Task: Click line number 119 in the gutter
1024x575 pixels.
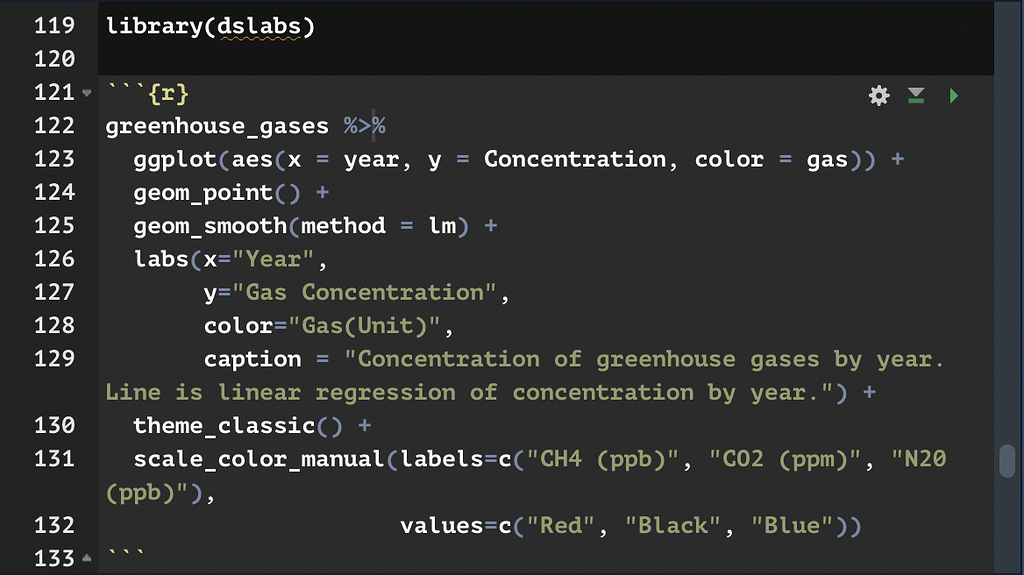Action: [54, 26]
